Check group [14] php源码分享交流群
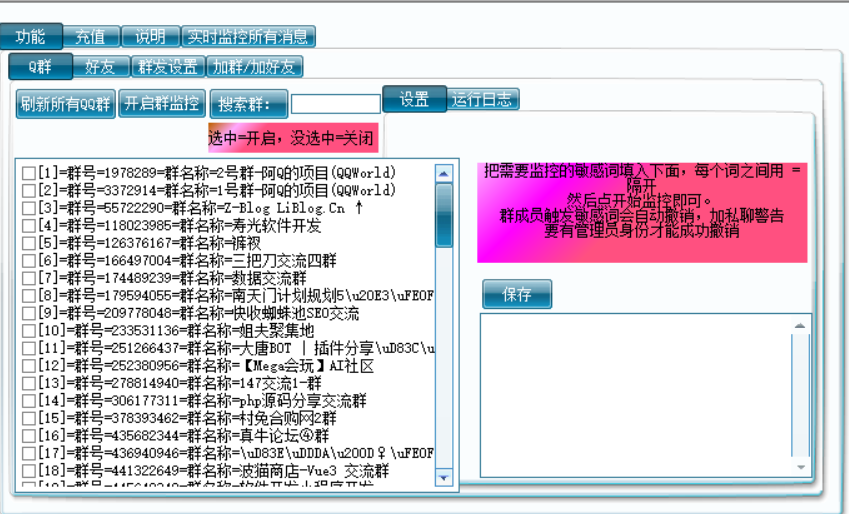 (29, 401)
